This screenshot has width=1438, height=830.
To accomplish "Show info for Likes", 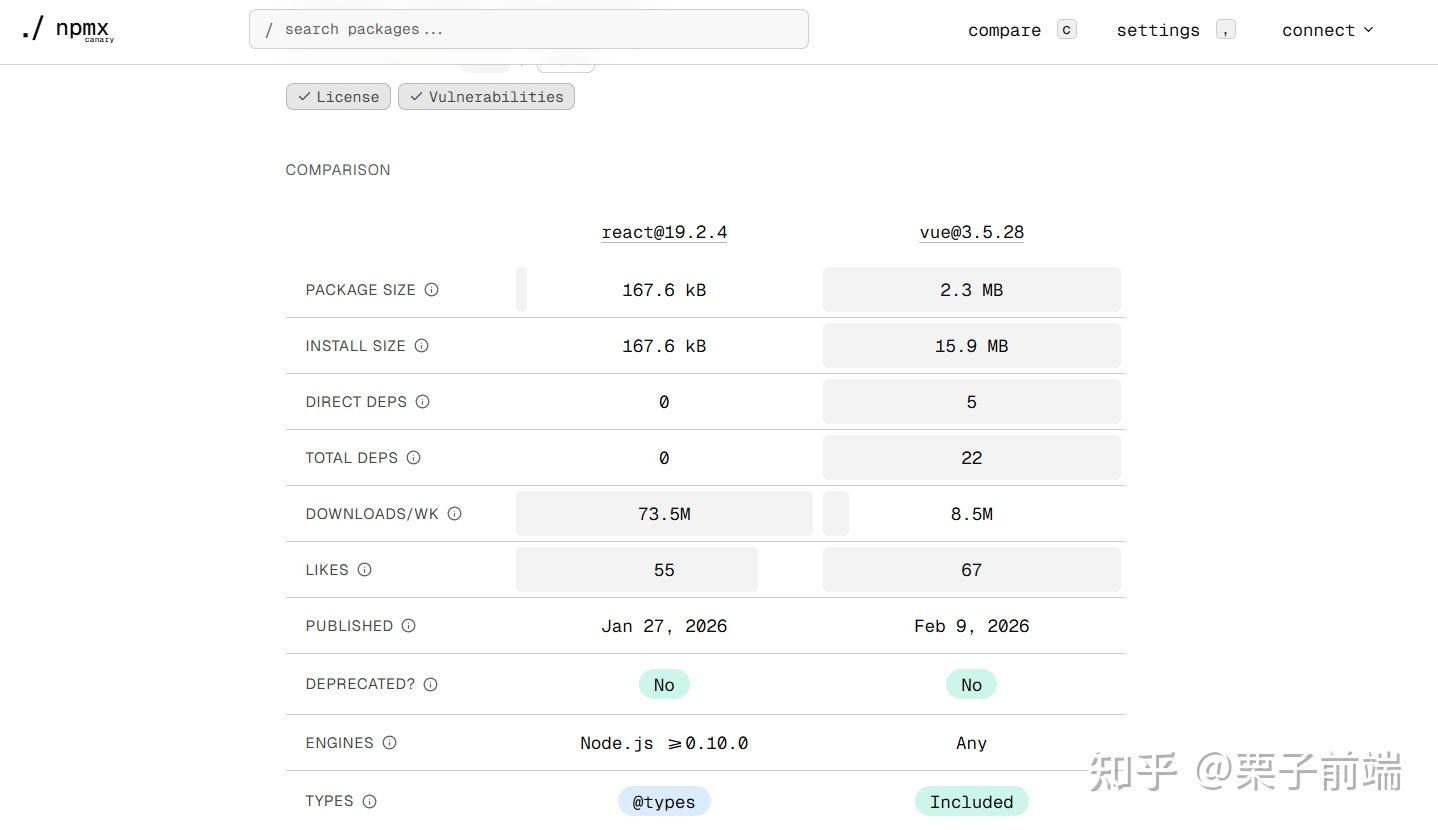I will [365, 570].
